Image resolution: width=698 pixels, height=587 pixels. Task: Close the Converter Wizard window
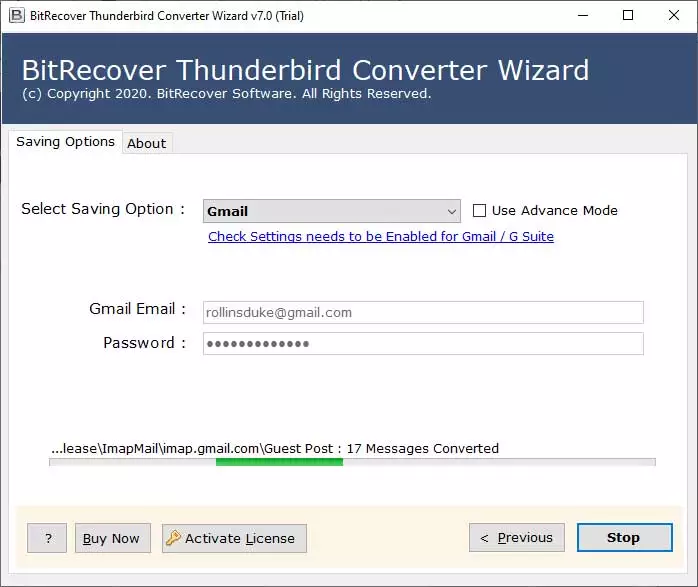tap(674, 16)
